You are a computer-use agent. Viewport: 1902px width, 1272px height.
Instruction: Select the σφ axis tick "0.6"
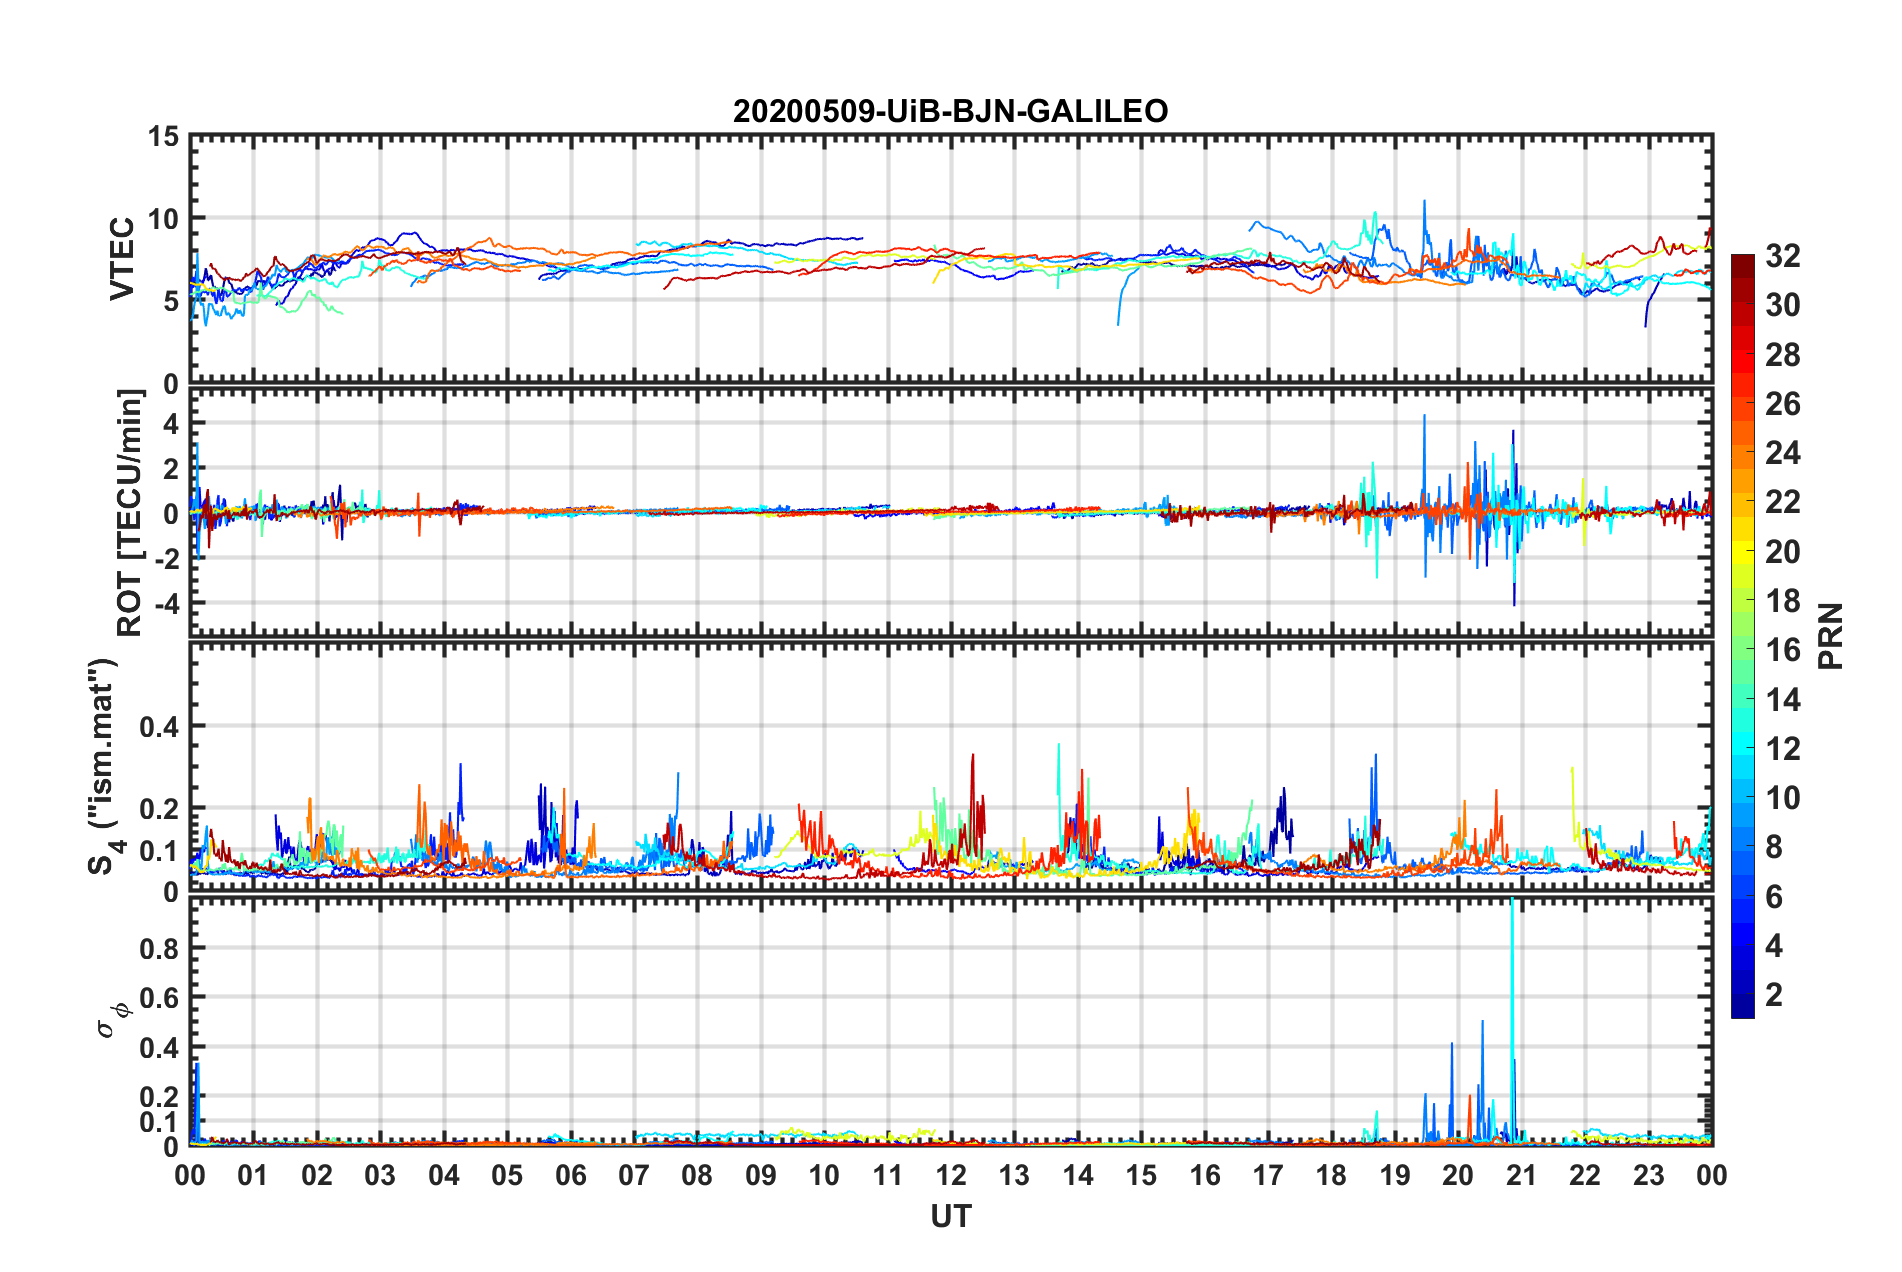coord(159,998)
